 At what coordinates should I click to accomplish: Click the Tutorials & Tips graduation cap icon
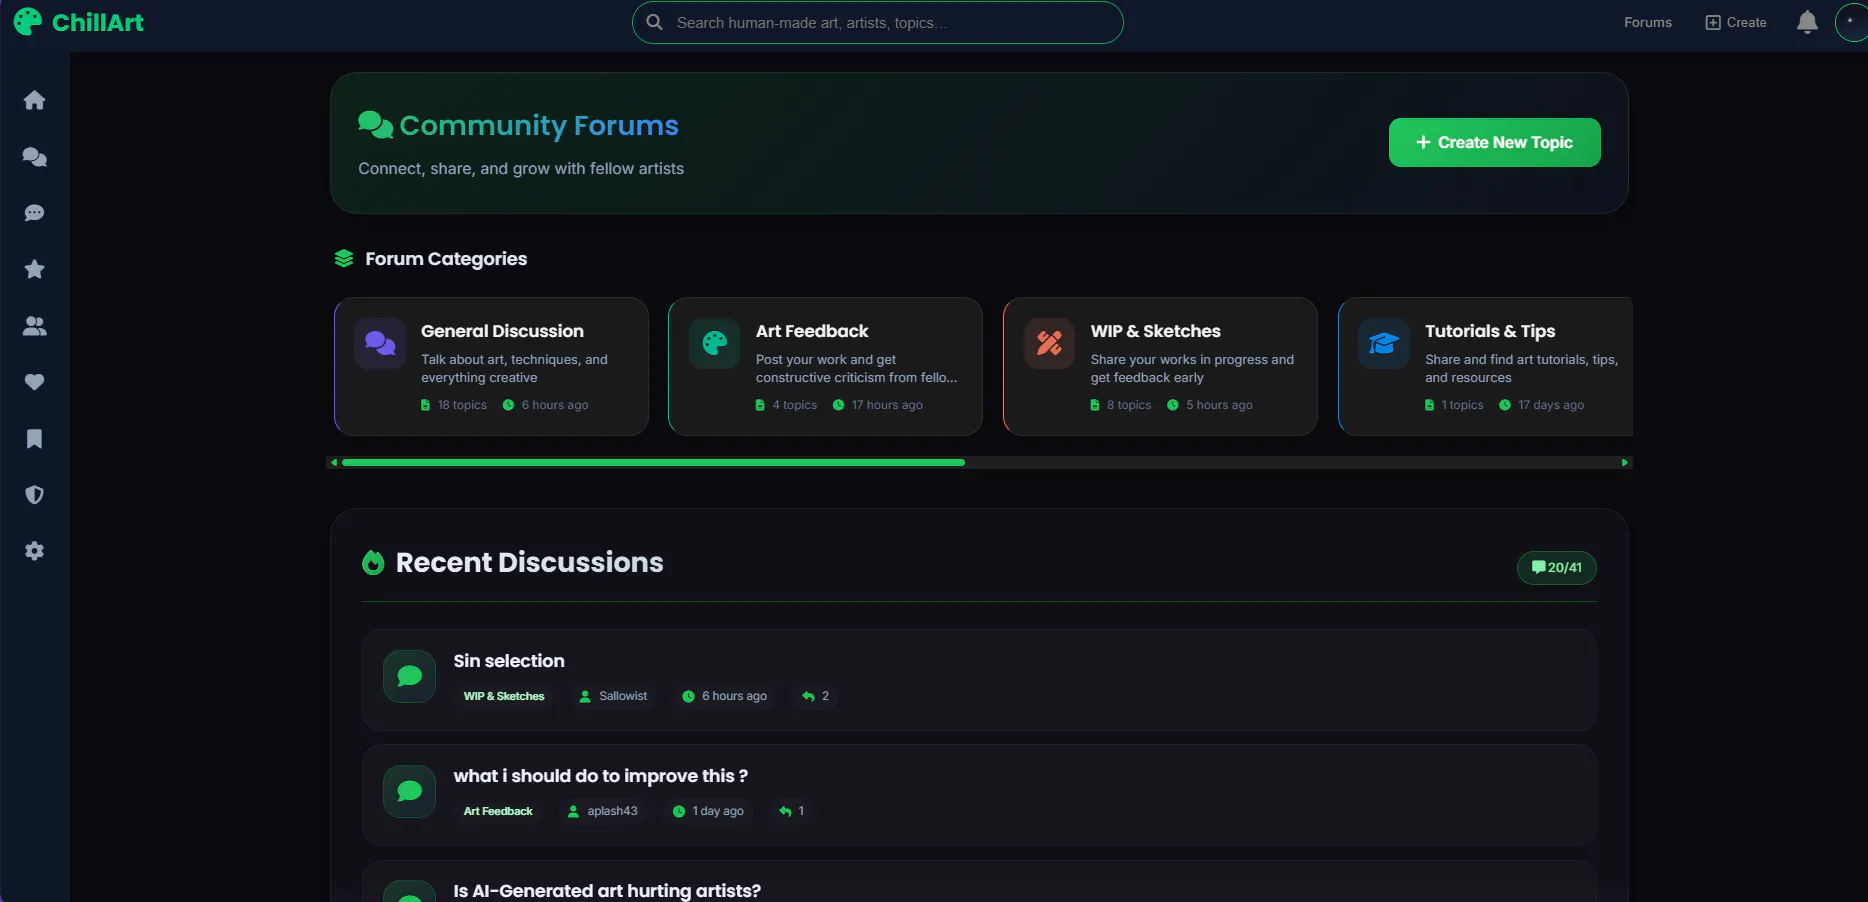pyautogui.click(x=1384, y=343)
